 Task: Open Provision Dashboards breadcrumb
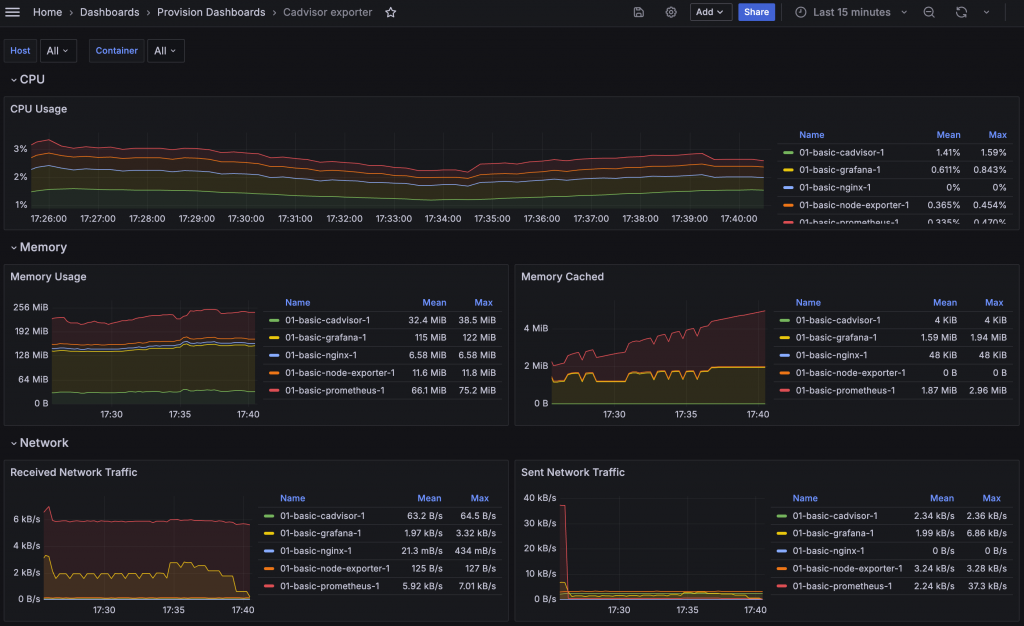(211, 12)
